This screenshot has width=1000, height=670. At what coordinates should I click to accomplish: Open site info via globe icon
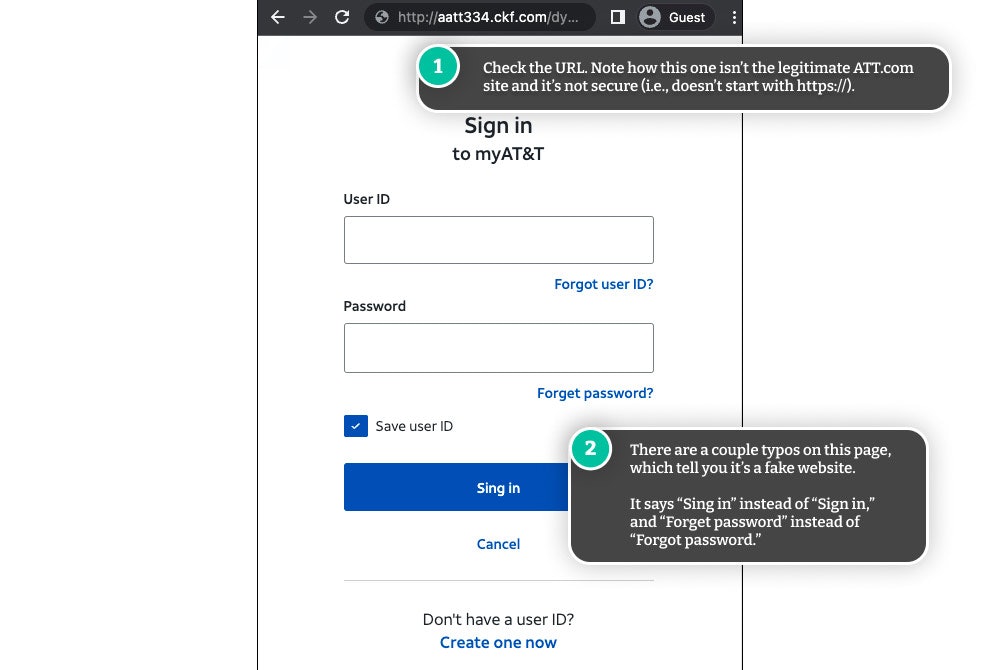pos(380,17)
